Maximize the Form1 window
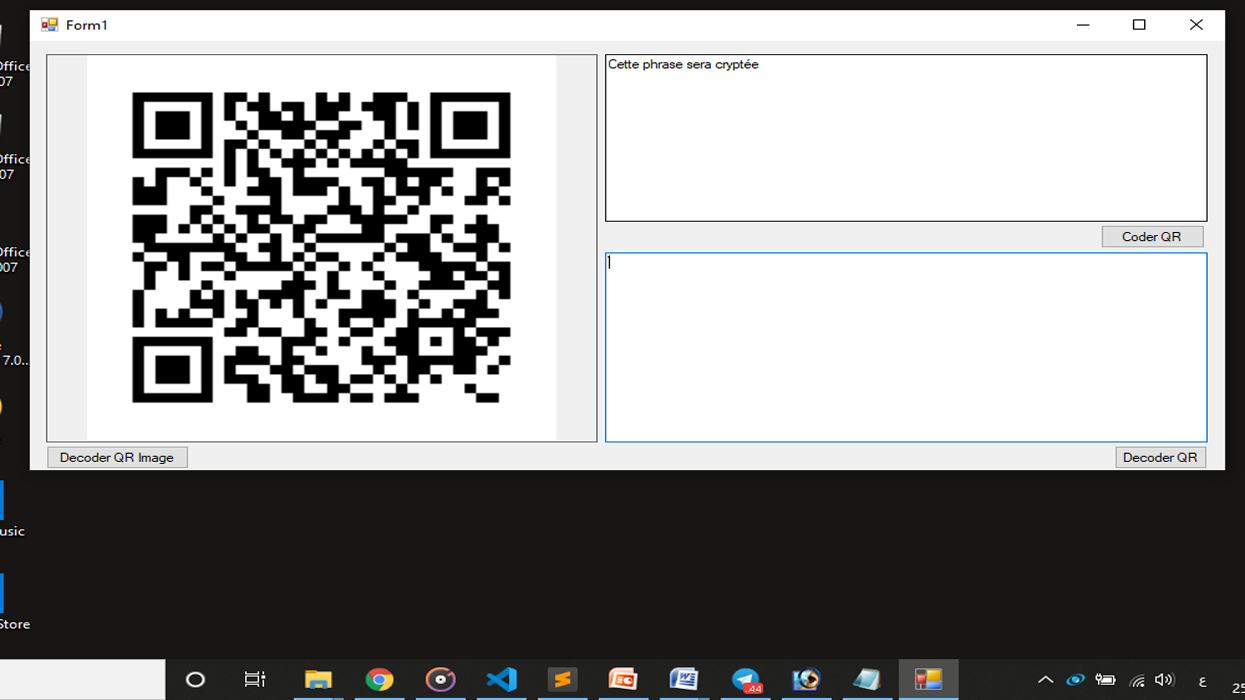 tap(1139, 25)
